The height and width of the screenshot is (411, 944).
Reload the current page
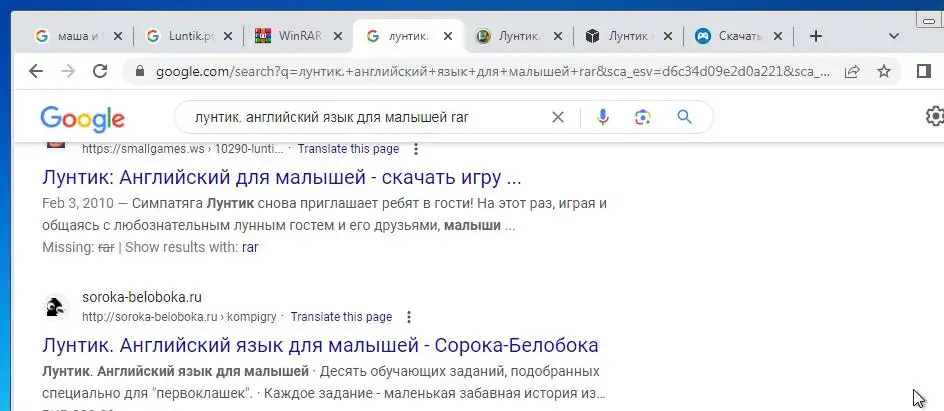[100, 71]
